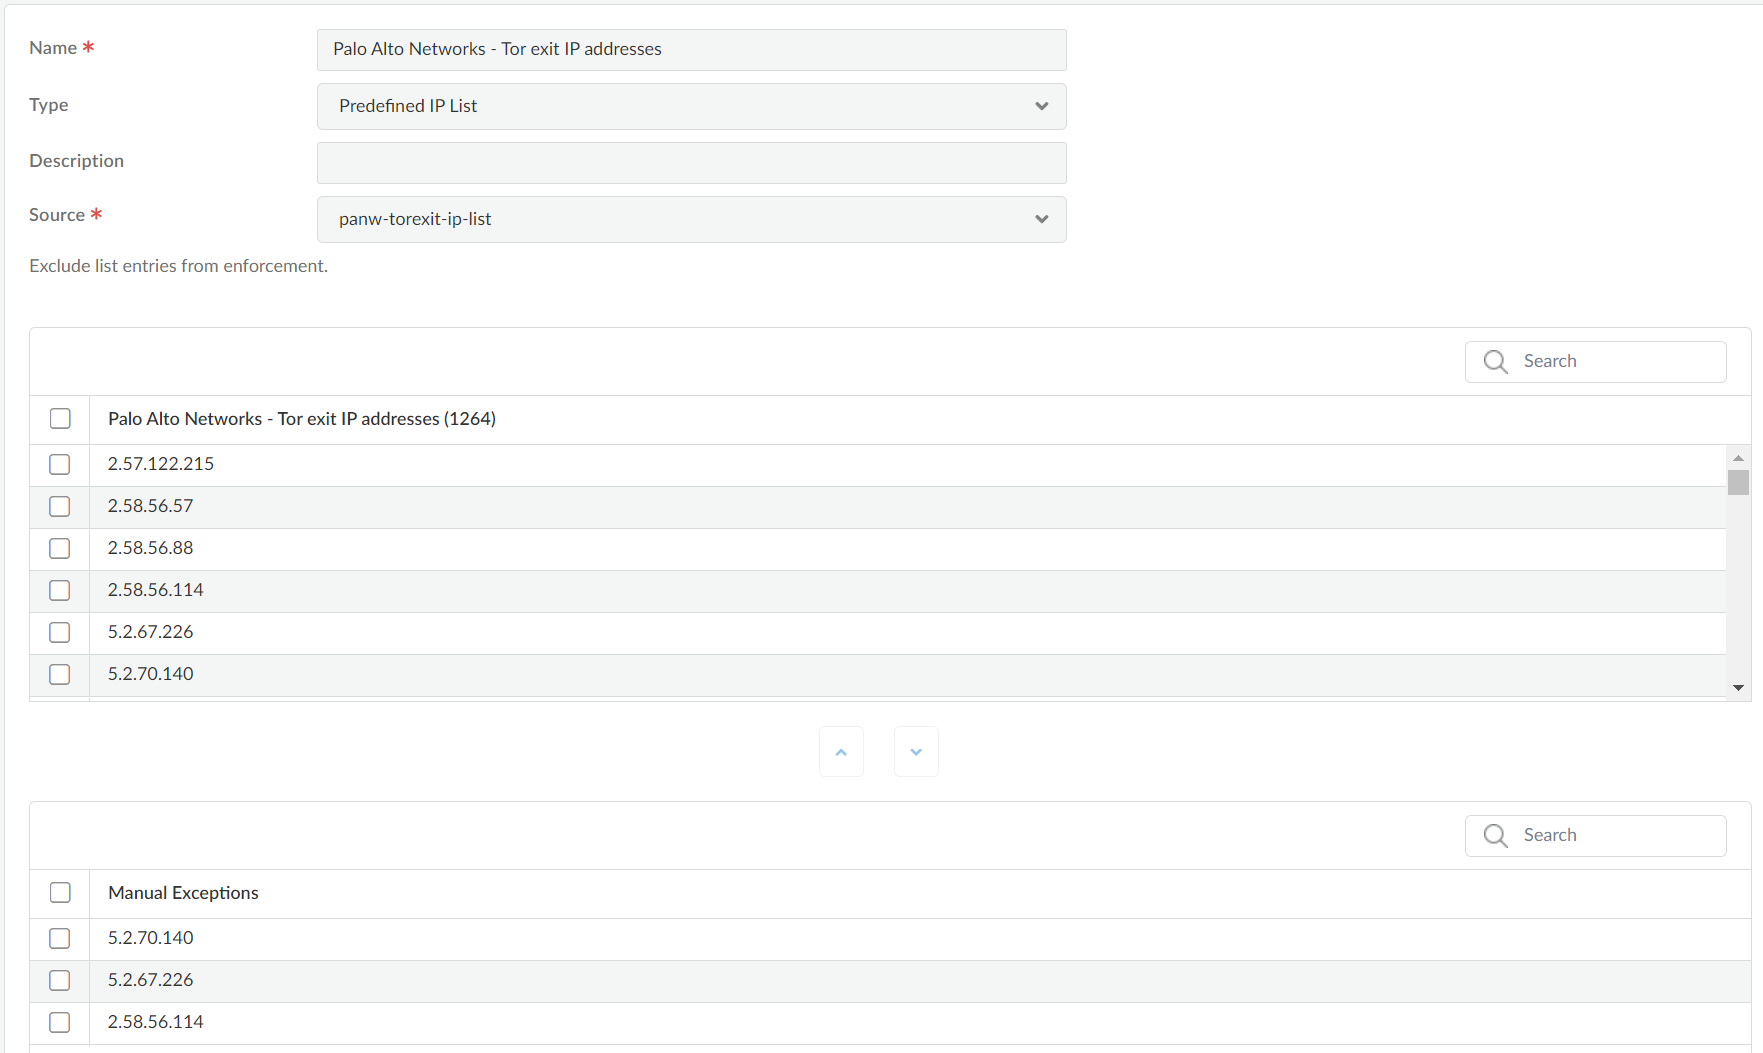Select all Tor exit IP addresses checkbox
Image resolution: width=1763 pixels, height=1053 pixels.
[60, 419]
